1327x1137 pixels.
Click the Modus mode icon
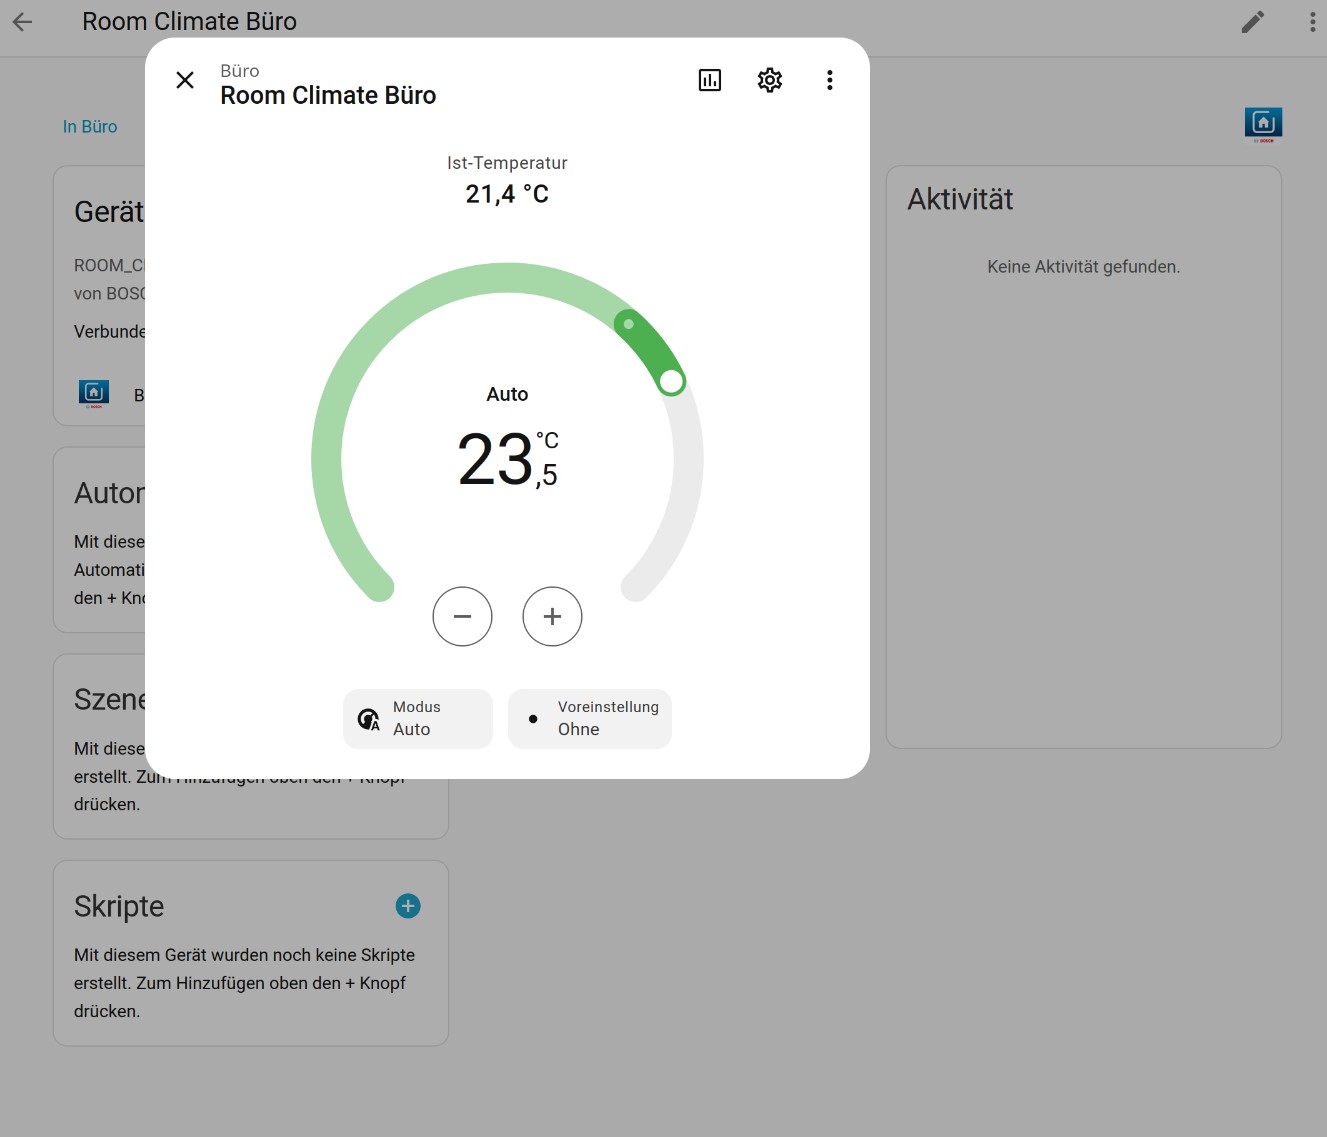tap(369, 719)
